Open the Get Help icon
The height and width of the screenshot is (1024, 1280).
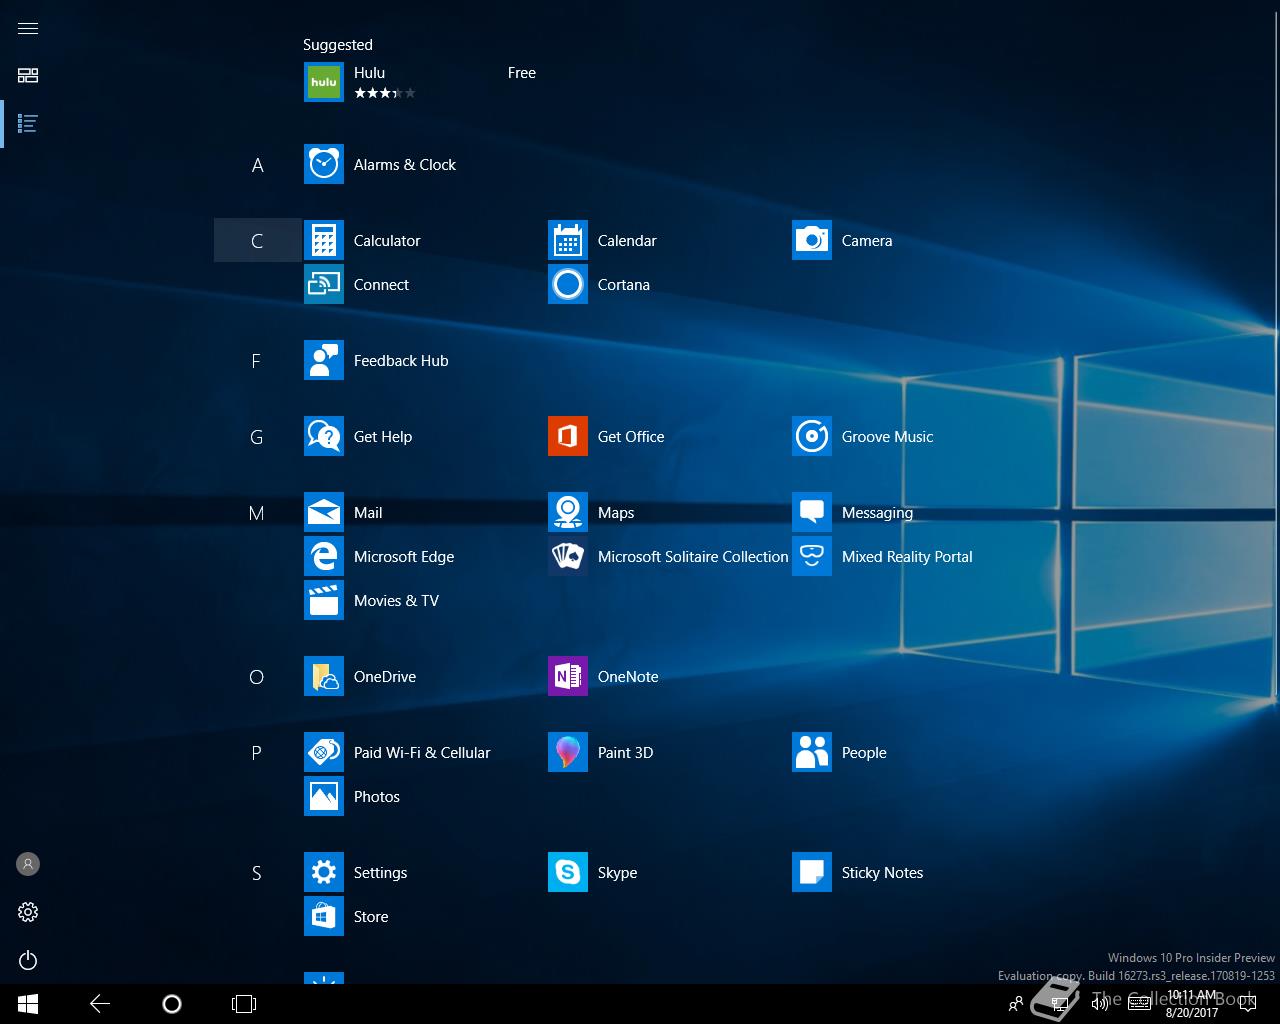click(x=324, y=436)
